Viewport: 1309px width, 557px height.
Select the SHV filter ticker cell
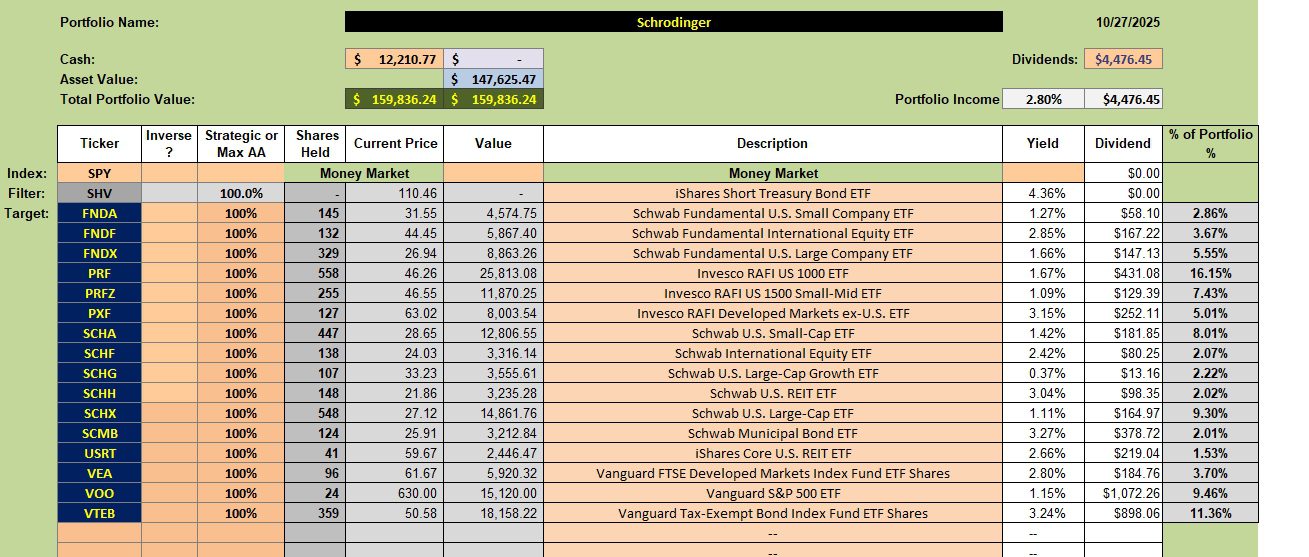pos(99,193)
